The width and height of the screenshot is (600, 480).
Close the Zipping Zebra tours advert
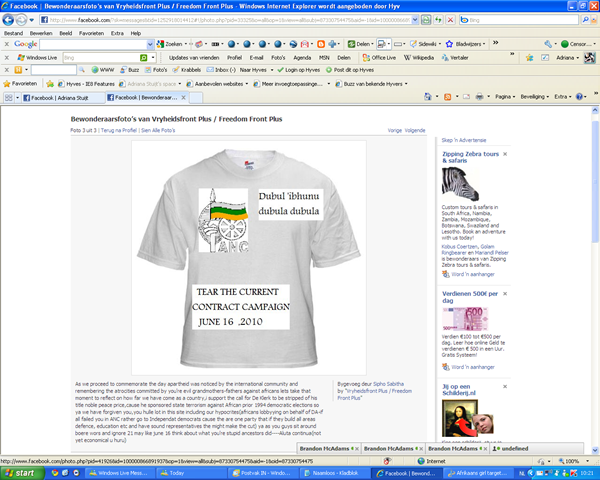point(505,154)
